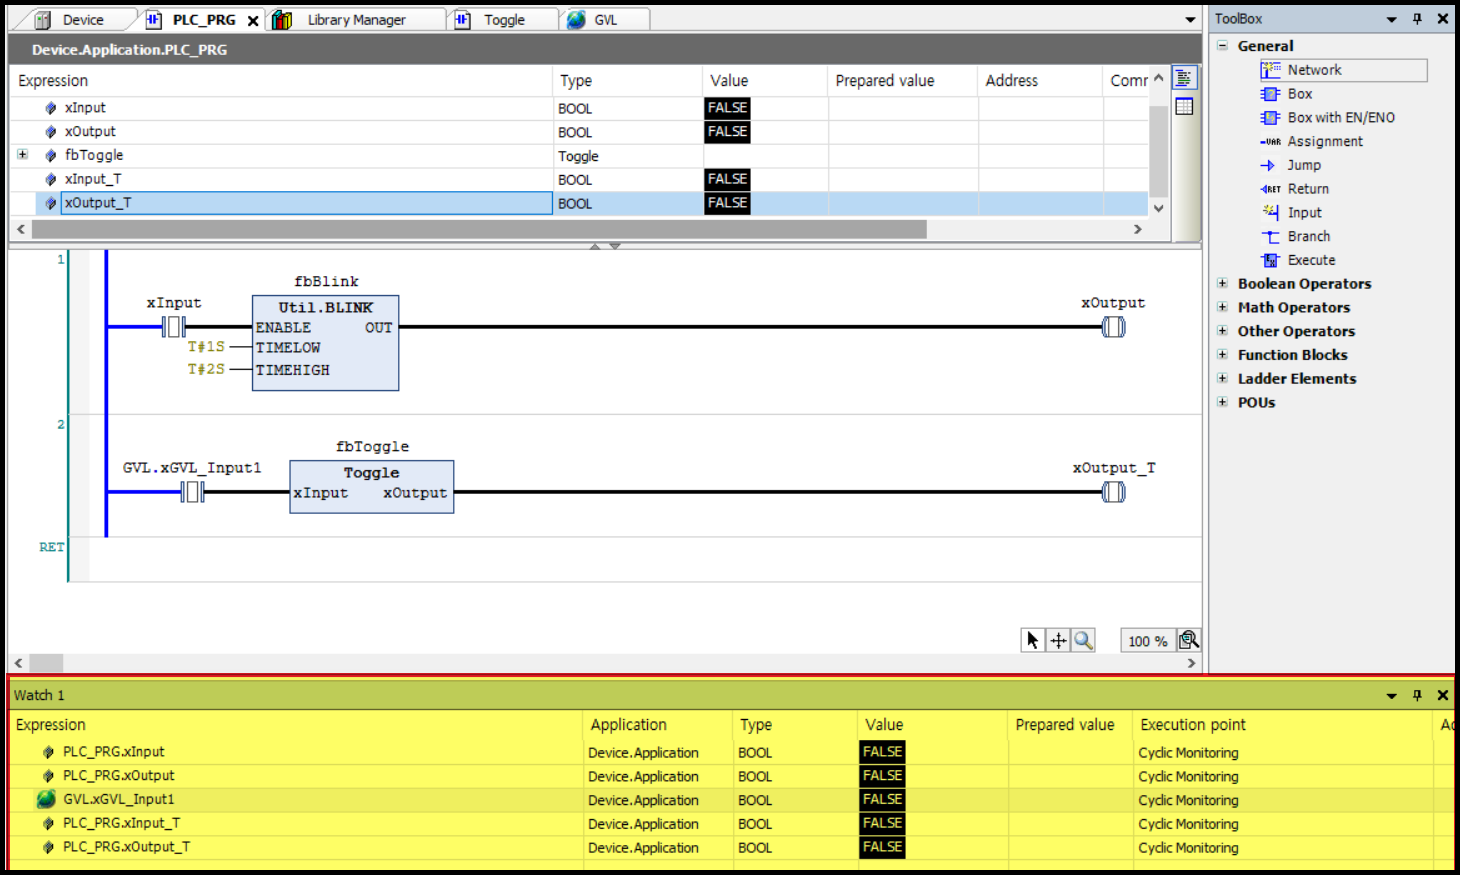Click the globe icon of GVL.xGVL_Input1
The image size is (1460, 875).
(46, 799)
